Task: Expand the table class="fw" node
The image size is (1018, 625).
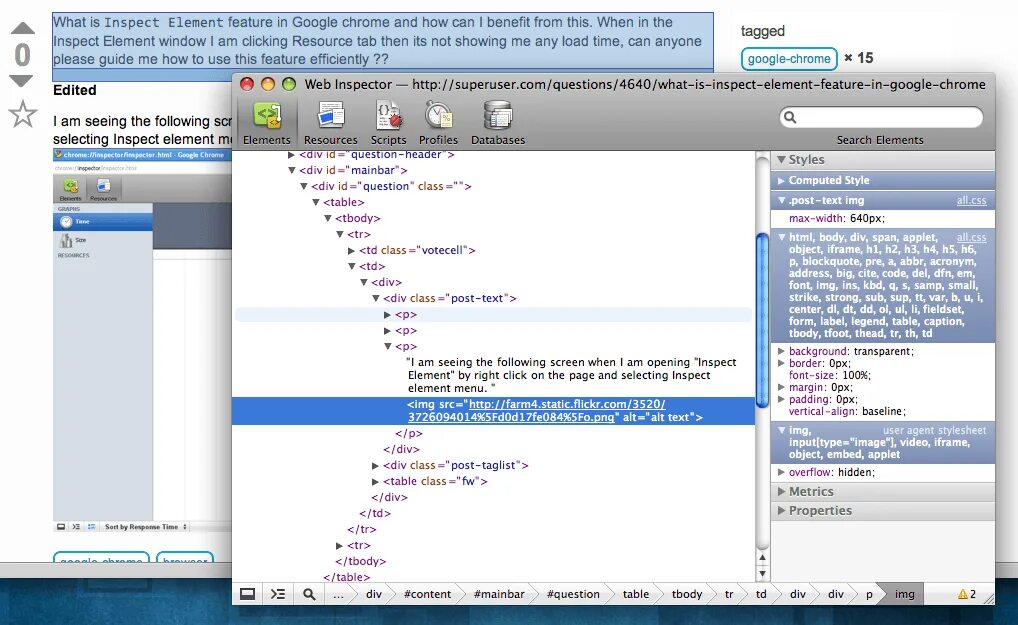Action: [375, 482]
